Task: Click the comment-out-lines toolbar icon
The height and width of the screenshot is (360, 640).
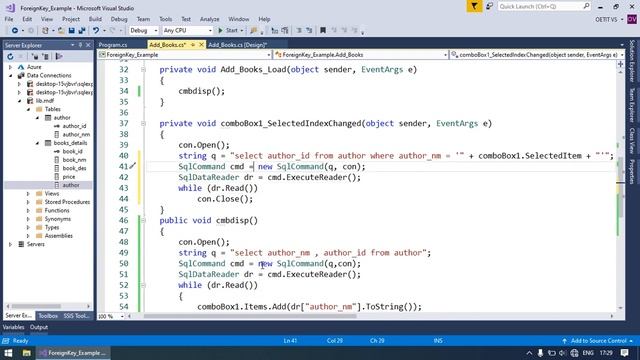Action: [x=299, y=31]
